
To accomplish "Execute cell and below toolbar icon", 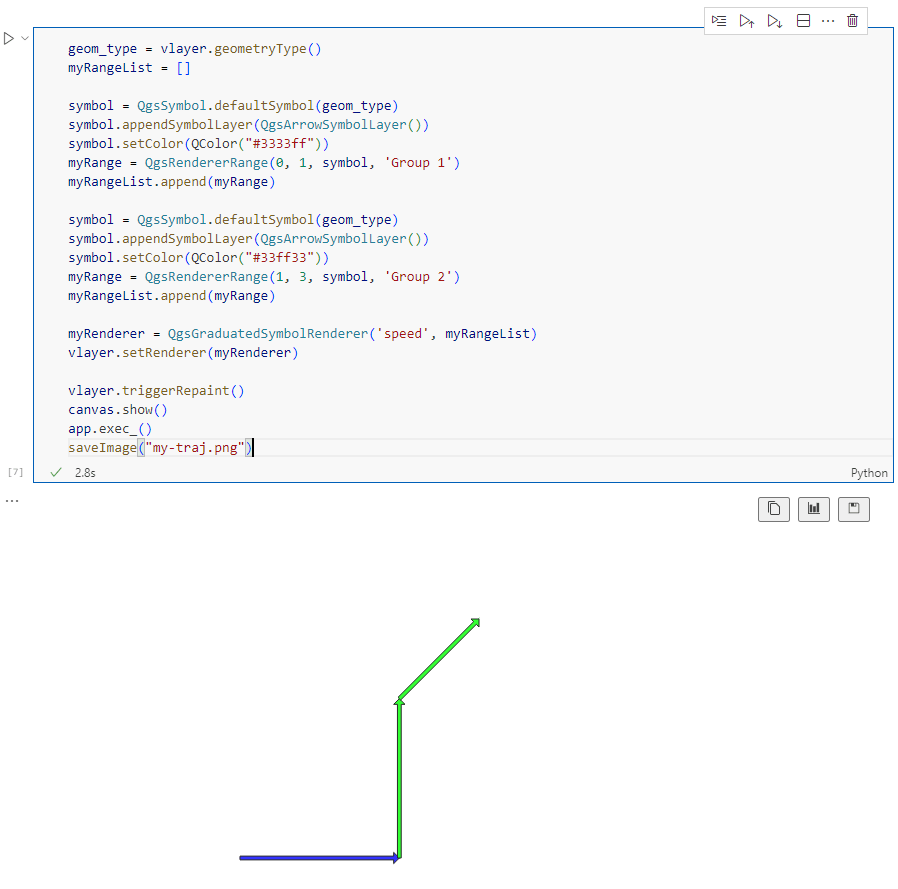I will [774, 21].
